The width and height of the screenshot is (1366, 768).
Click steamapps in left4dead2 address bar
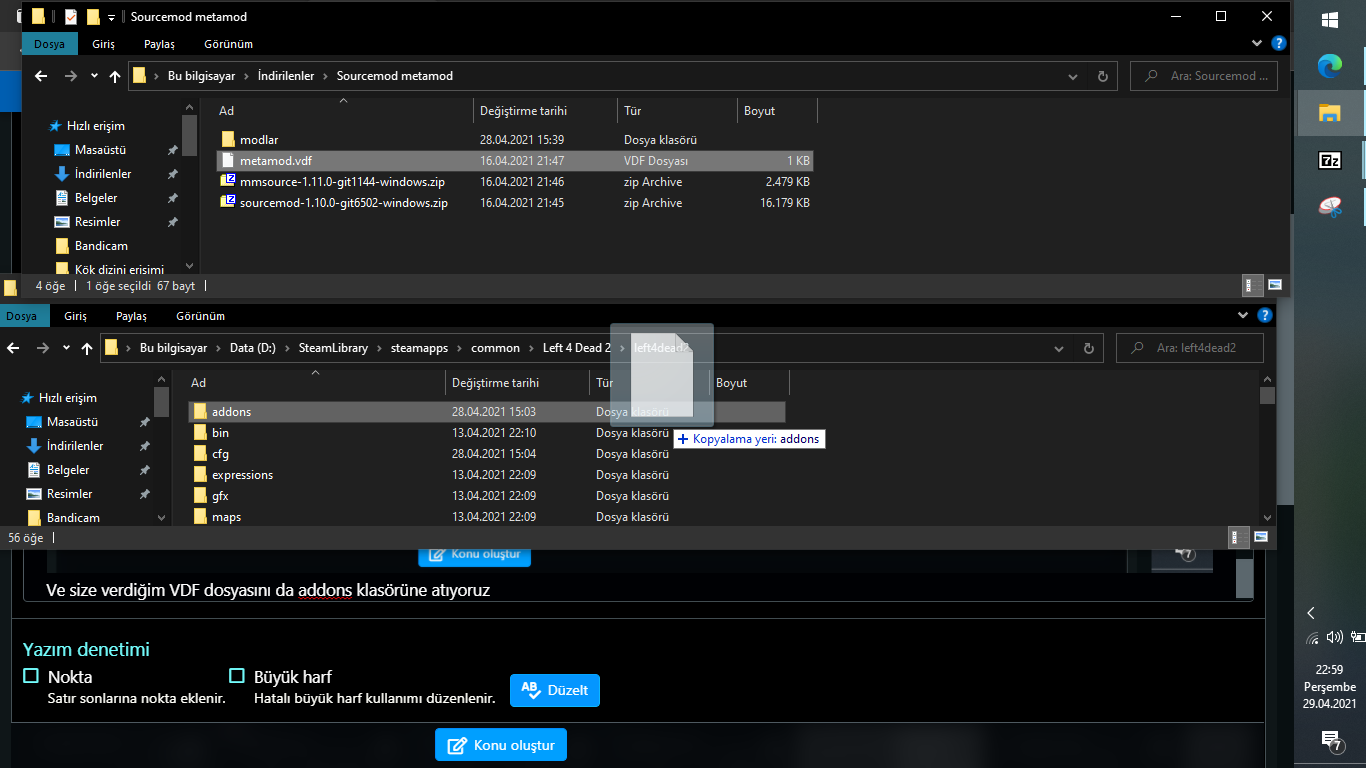419,348
